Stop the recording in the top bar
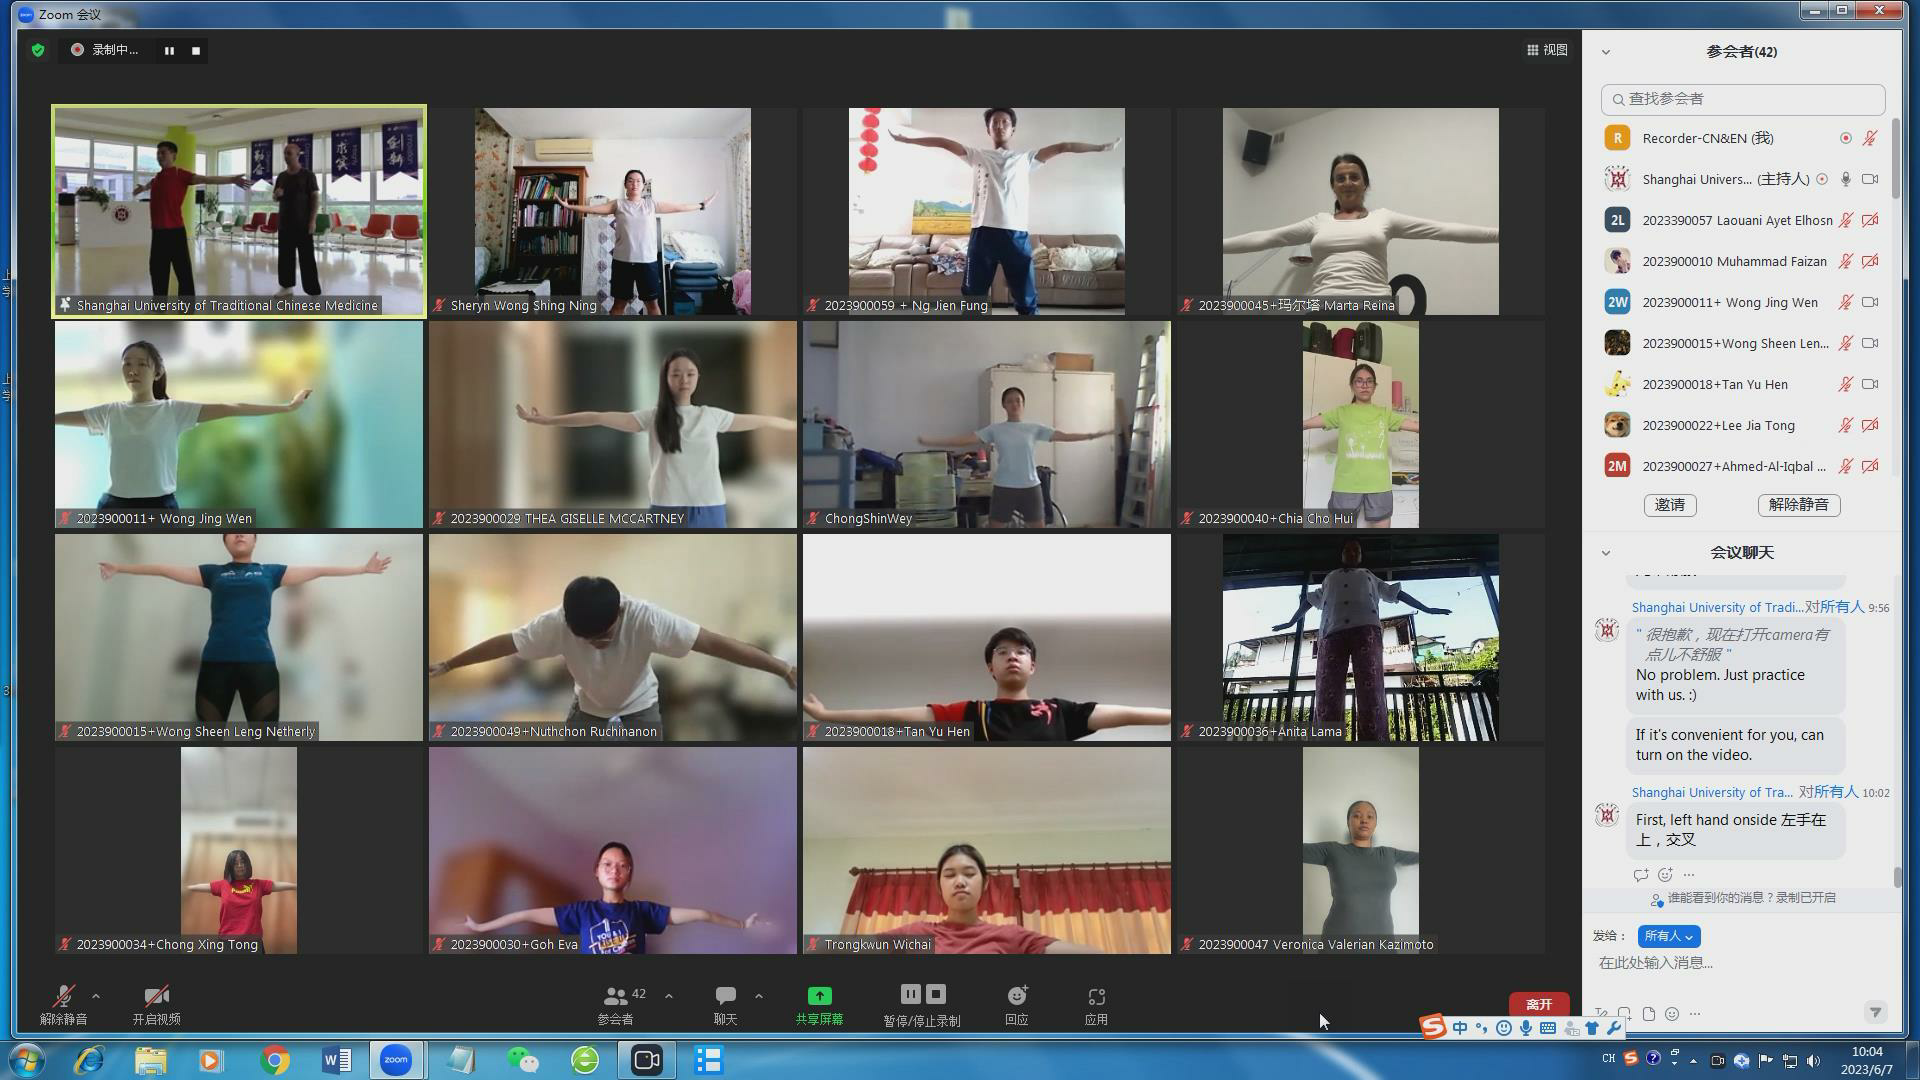This screenshot has width=1920, height=1080. click(196, 50)
